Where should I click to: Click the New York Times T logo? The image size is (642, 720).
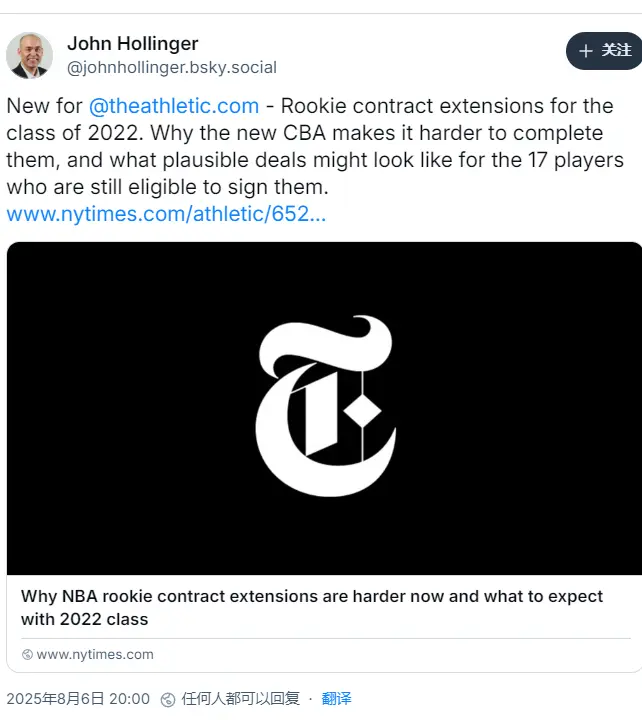pos(326,406)
